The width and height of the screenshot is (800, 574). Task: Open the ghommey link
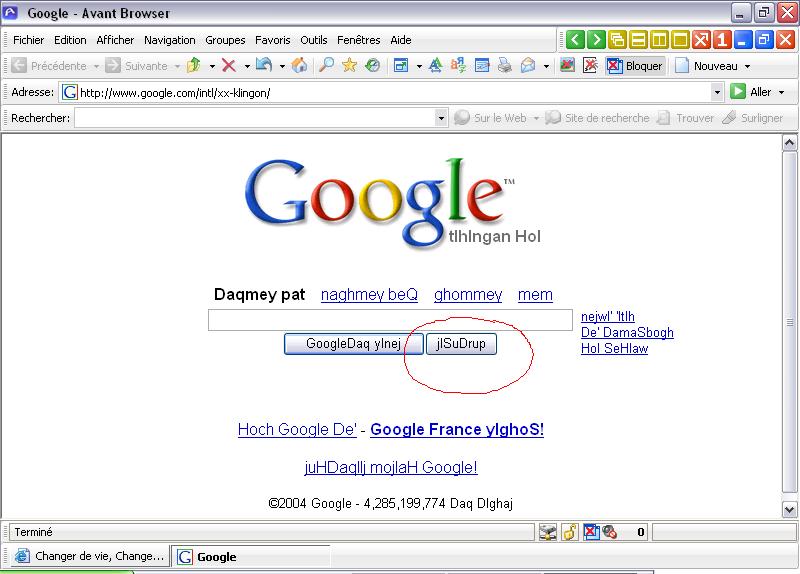tap(468, 294)
